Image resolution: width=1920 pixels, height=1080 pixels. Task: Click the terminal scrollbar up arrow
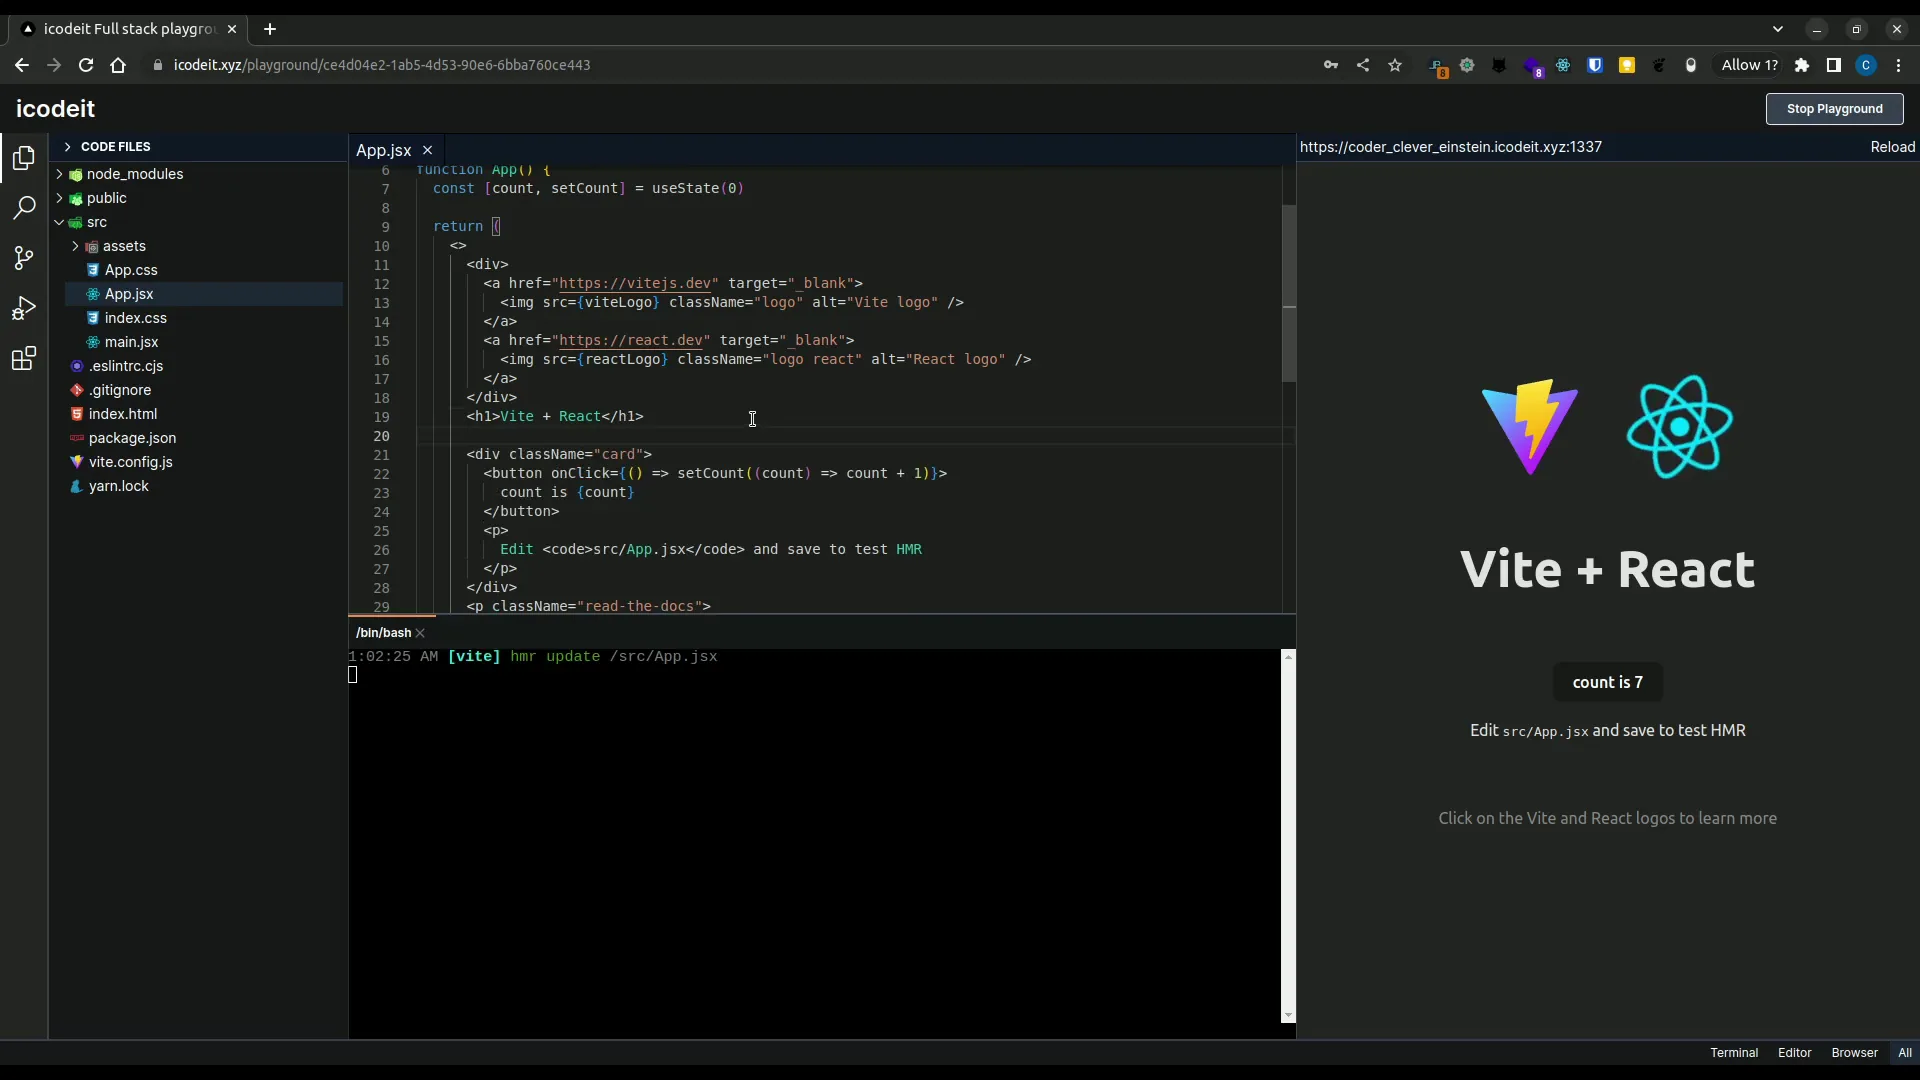coord(1288,656)
